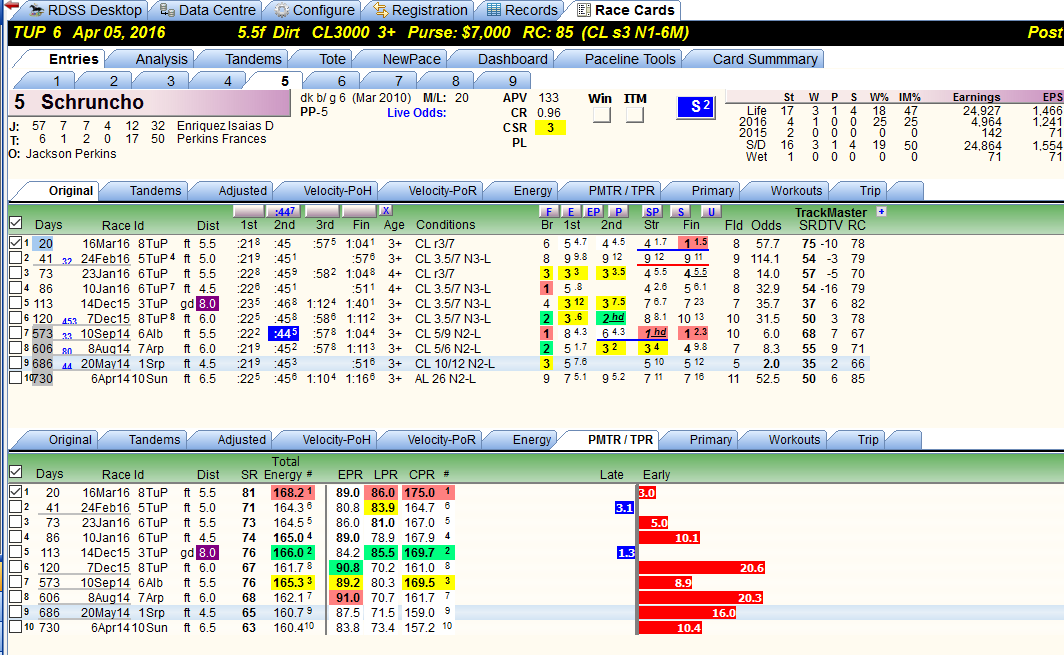Toggle the select-all checkbox above the Original table

[x=16, y=223]
